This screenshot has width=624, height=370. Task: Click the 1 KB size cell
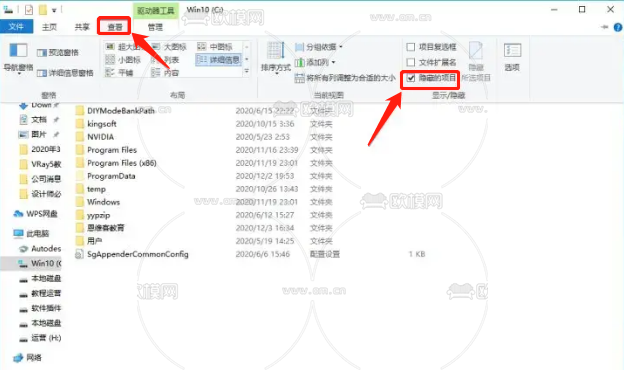click(x=417, y=254)
